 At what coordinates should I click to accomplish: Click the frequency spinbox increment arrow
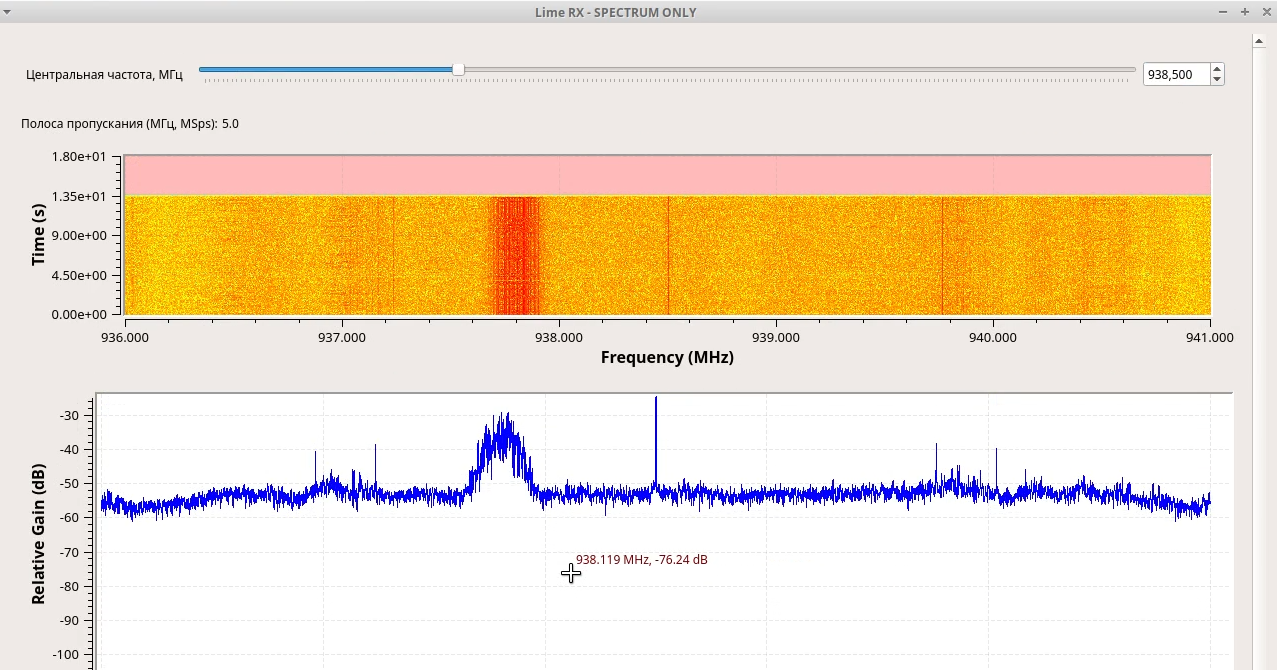[1216, 68]
